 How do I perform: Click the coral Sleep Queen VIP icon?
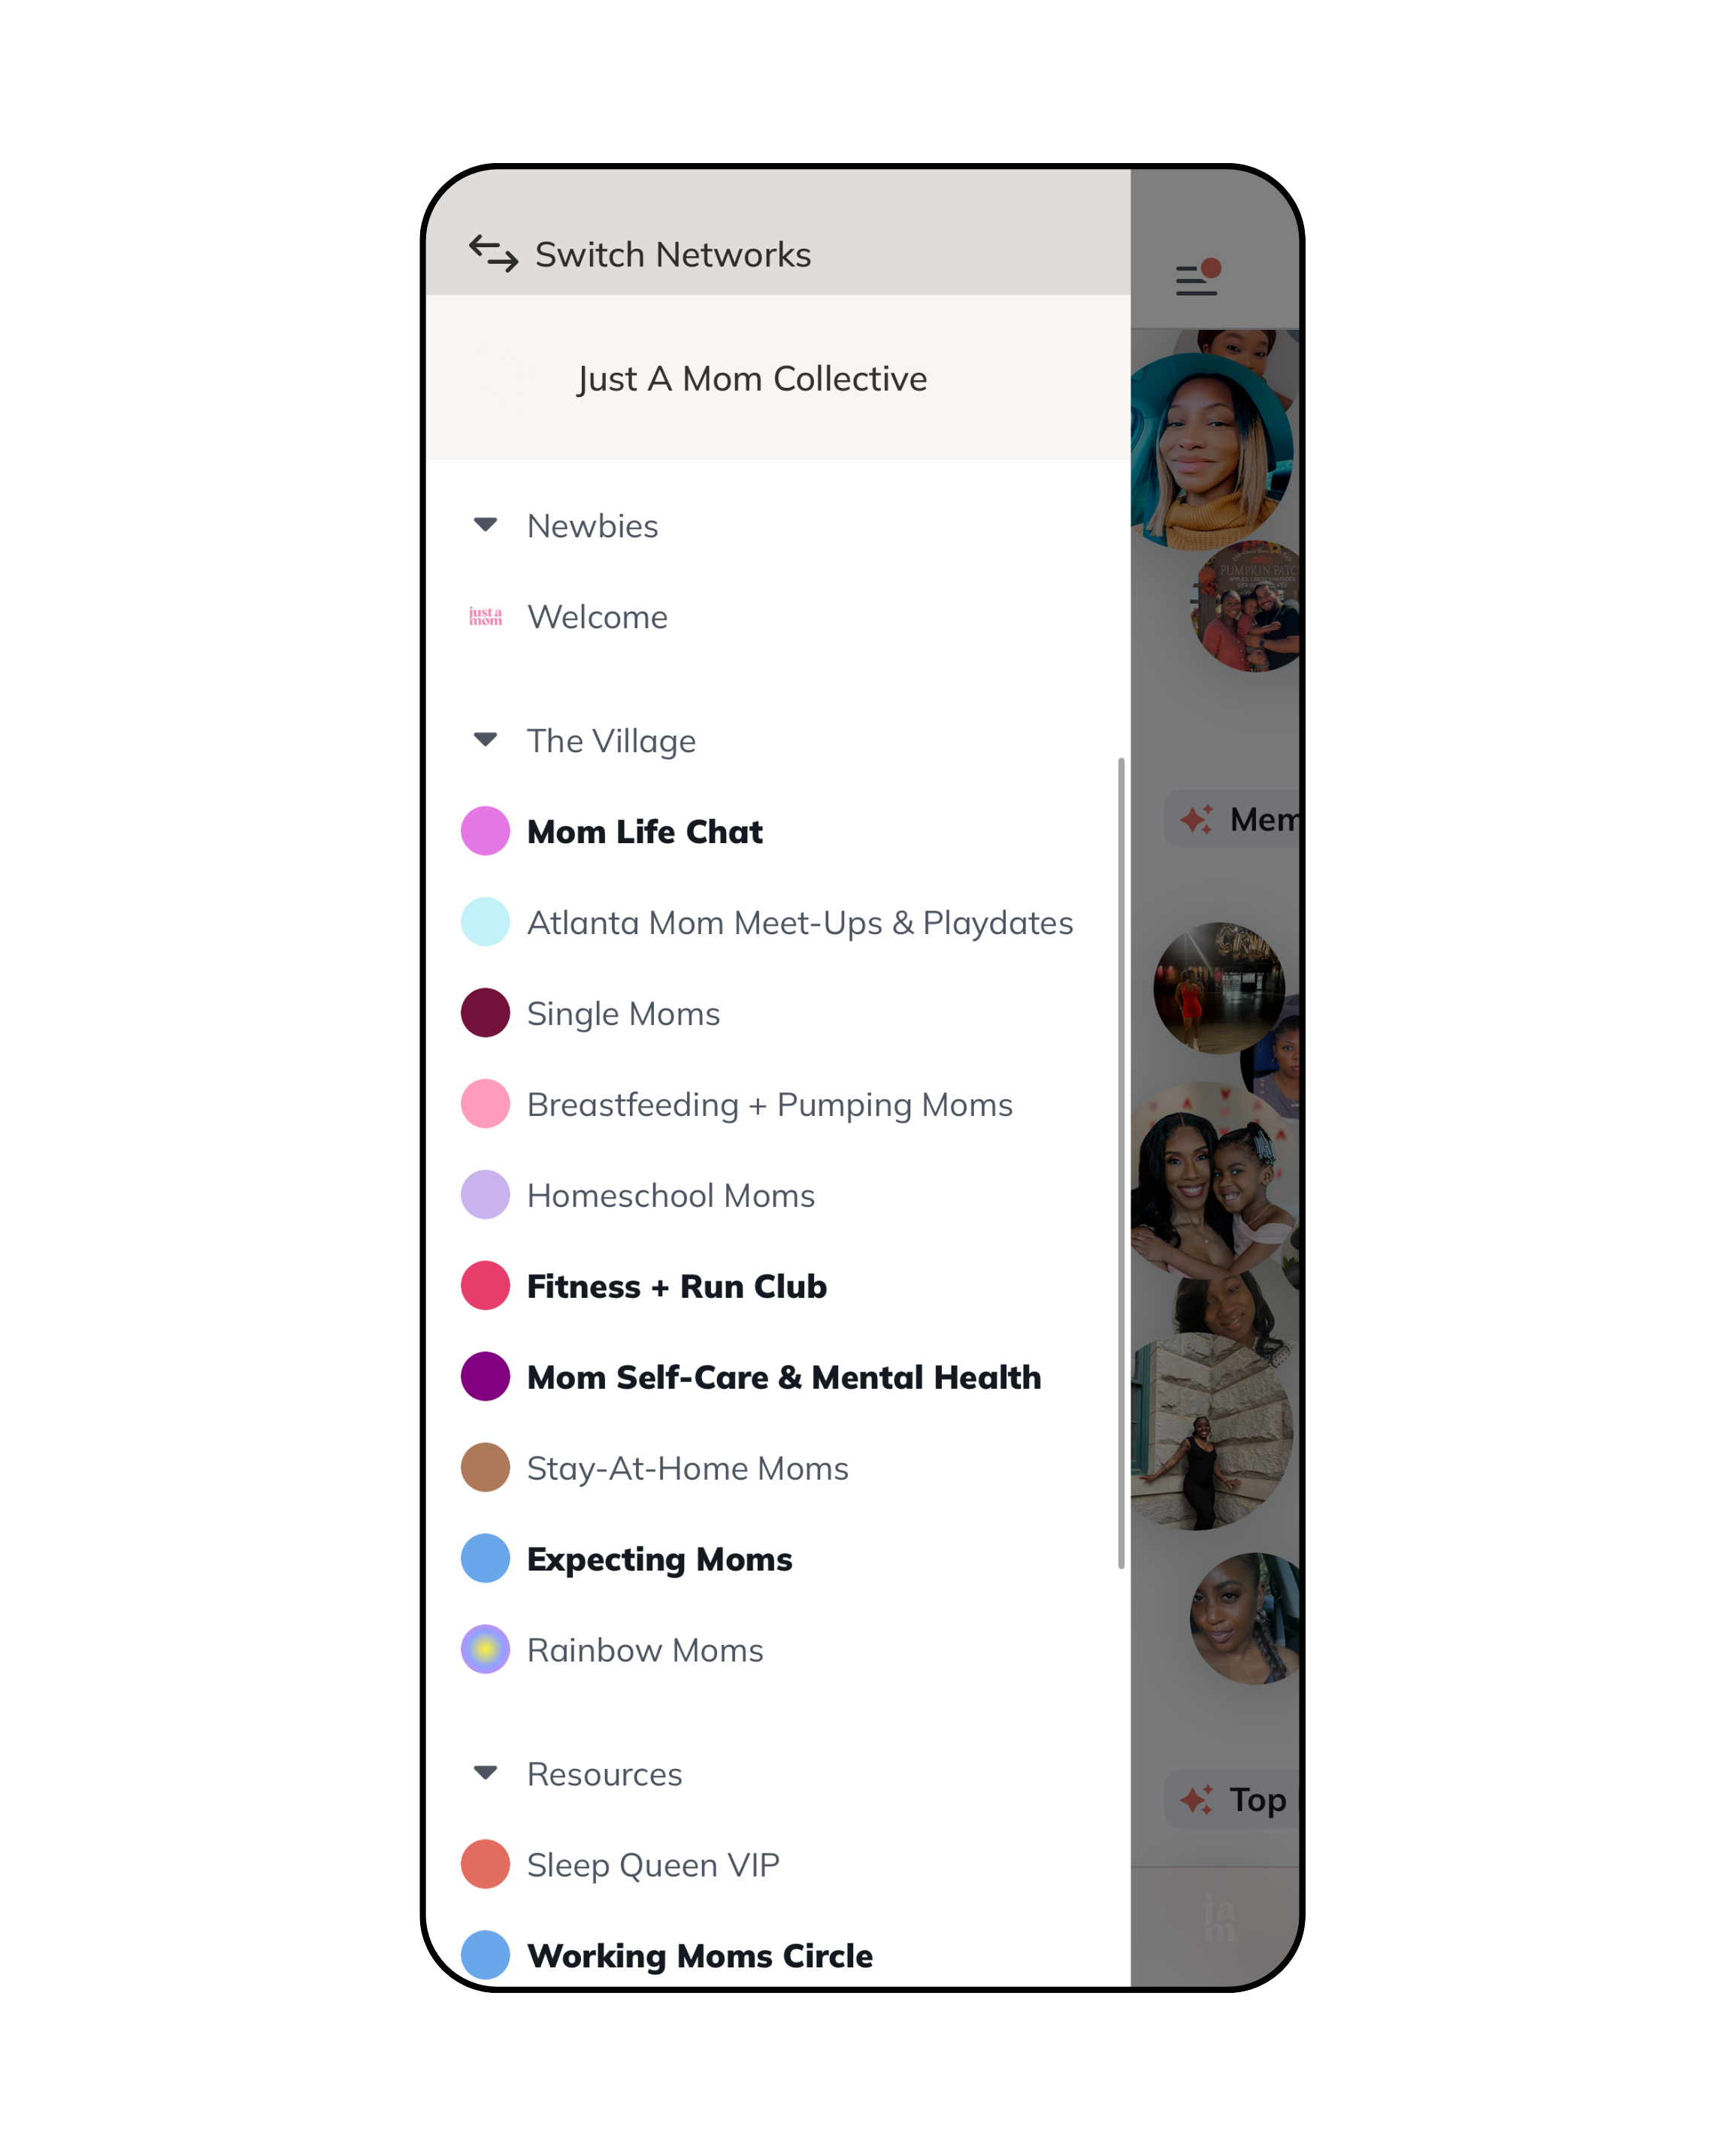[485, 1864]
